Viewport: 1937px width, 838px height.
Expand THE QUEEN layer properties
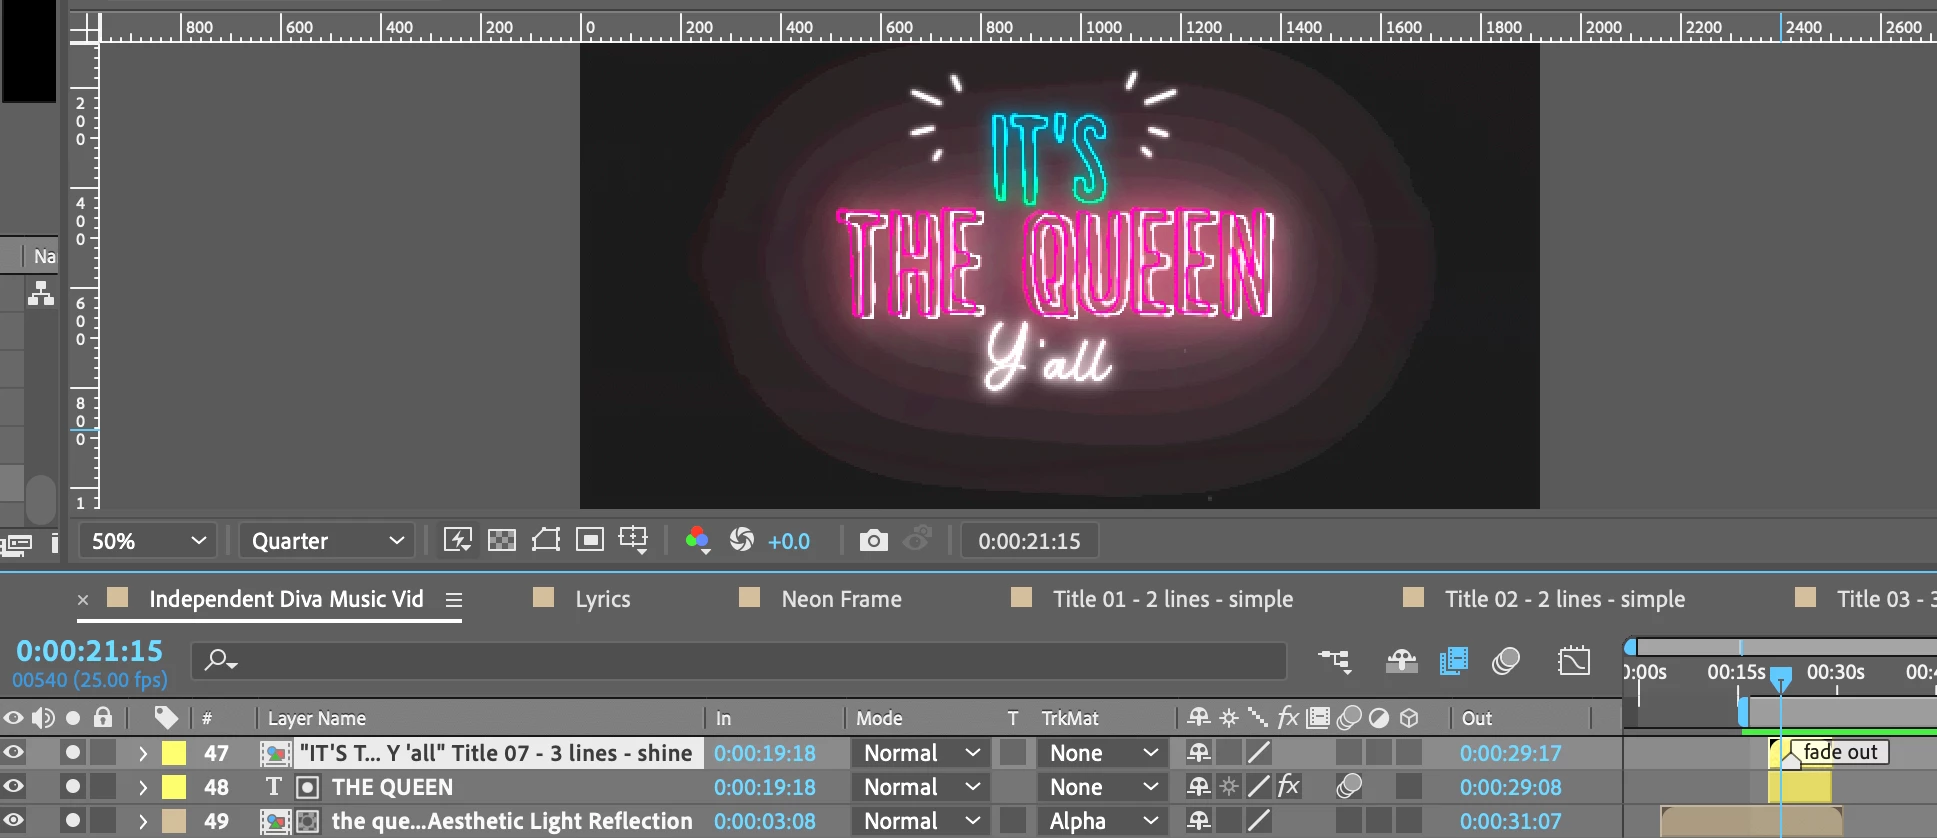click(x=142, y=787)
